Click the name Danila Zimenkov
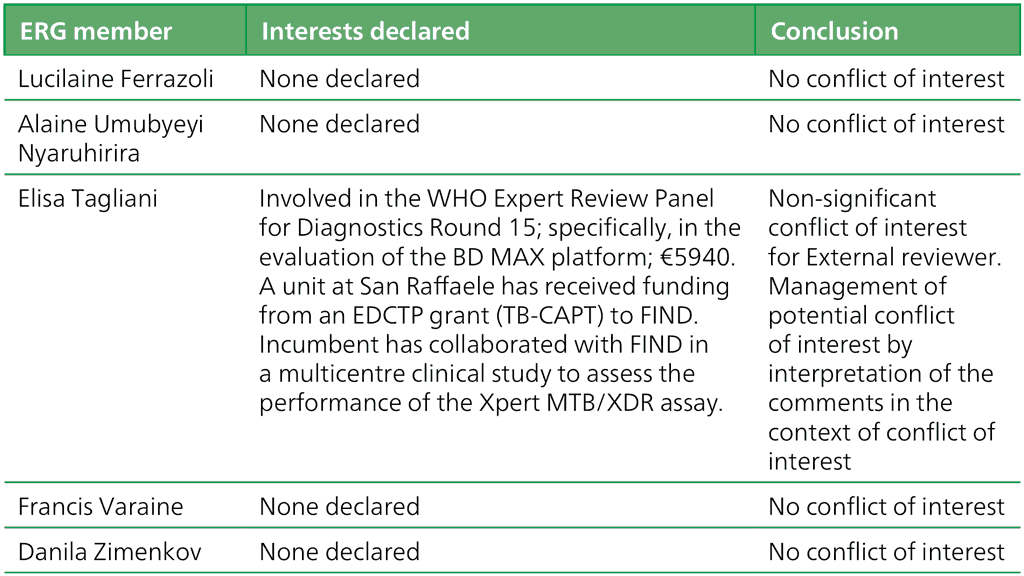This screenshot has height=576, width=1024. [109, 552]
